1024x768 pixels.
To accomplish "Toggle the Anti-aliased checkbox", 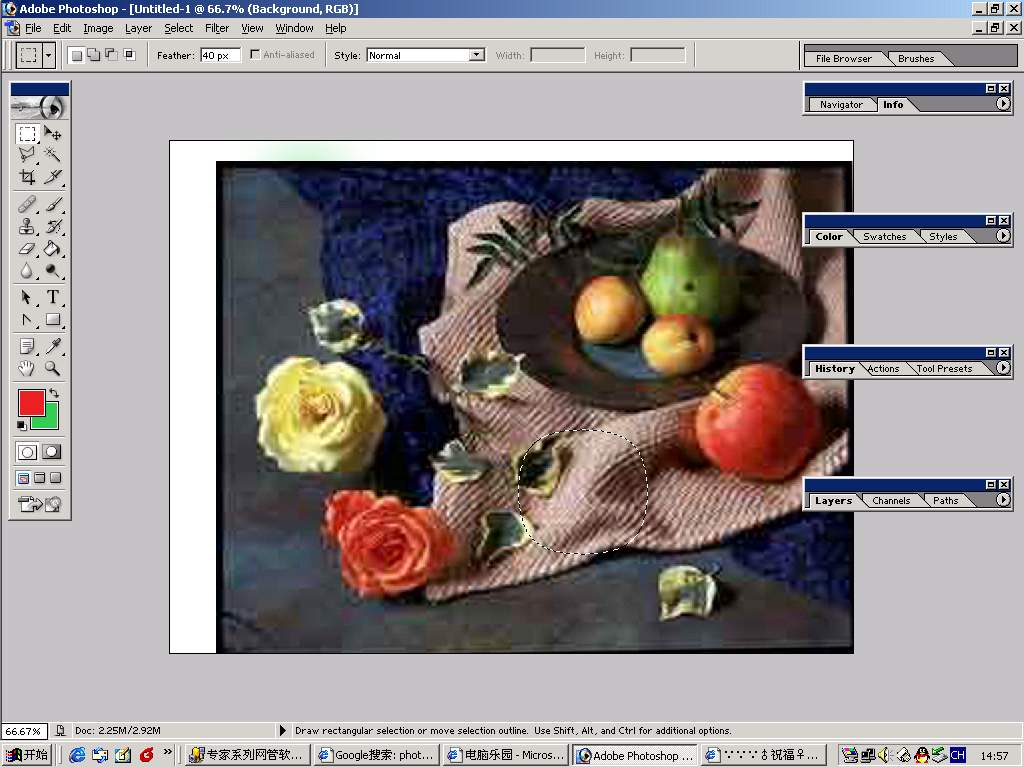I will [x=255, y=55].
